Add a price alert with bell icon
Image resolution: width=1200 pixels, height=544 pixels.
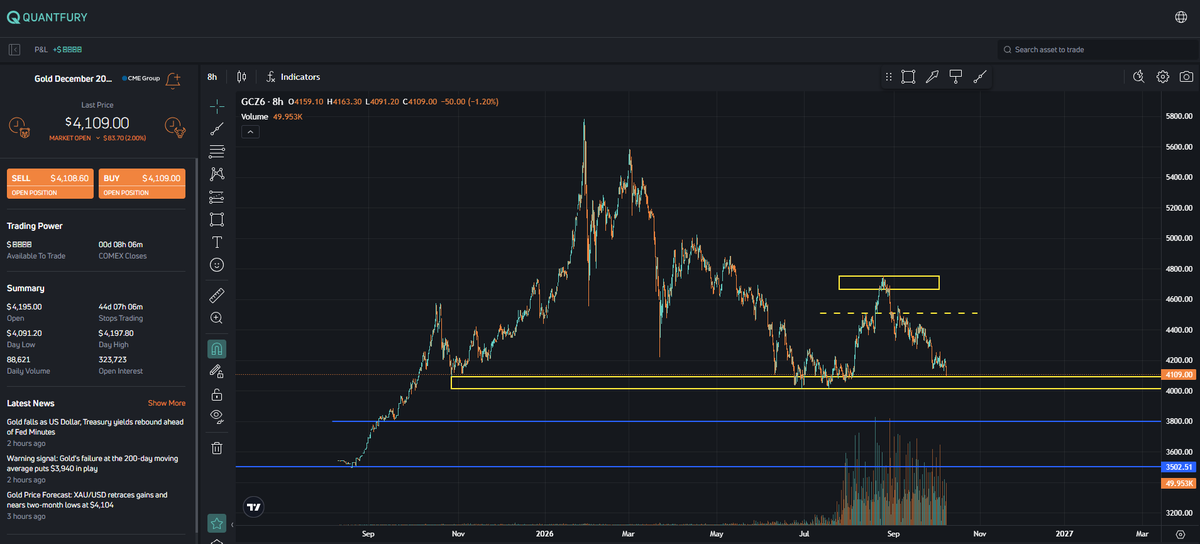[173, 79]
